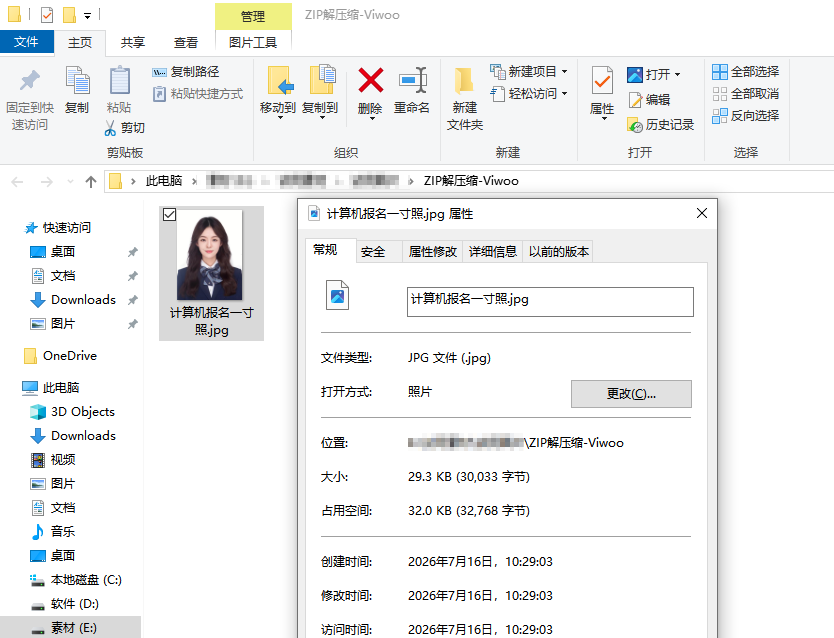Click Copy path option
The image size is (834, 638).
tap(186, 72)
